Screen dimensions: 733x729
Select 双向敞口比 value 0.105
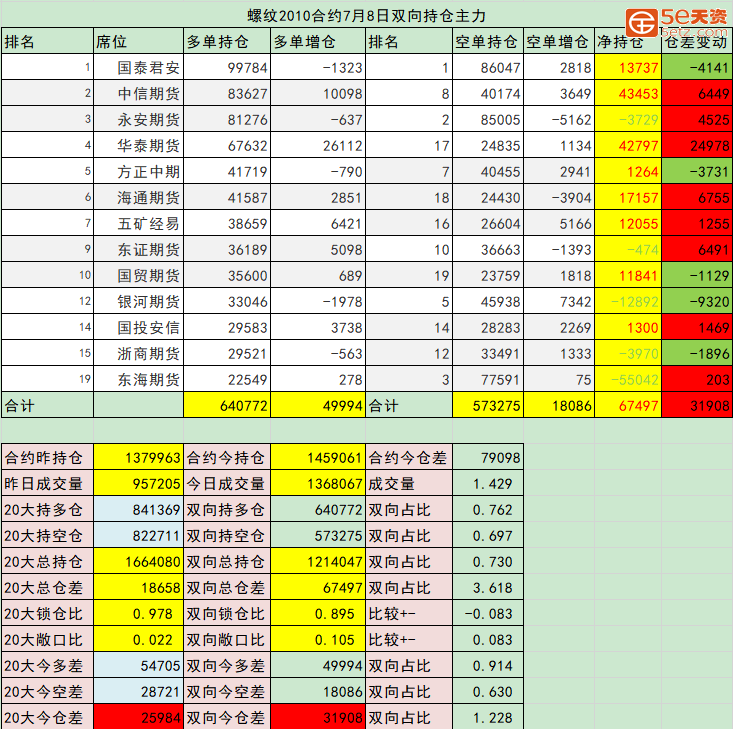318,640
